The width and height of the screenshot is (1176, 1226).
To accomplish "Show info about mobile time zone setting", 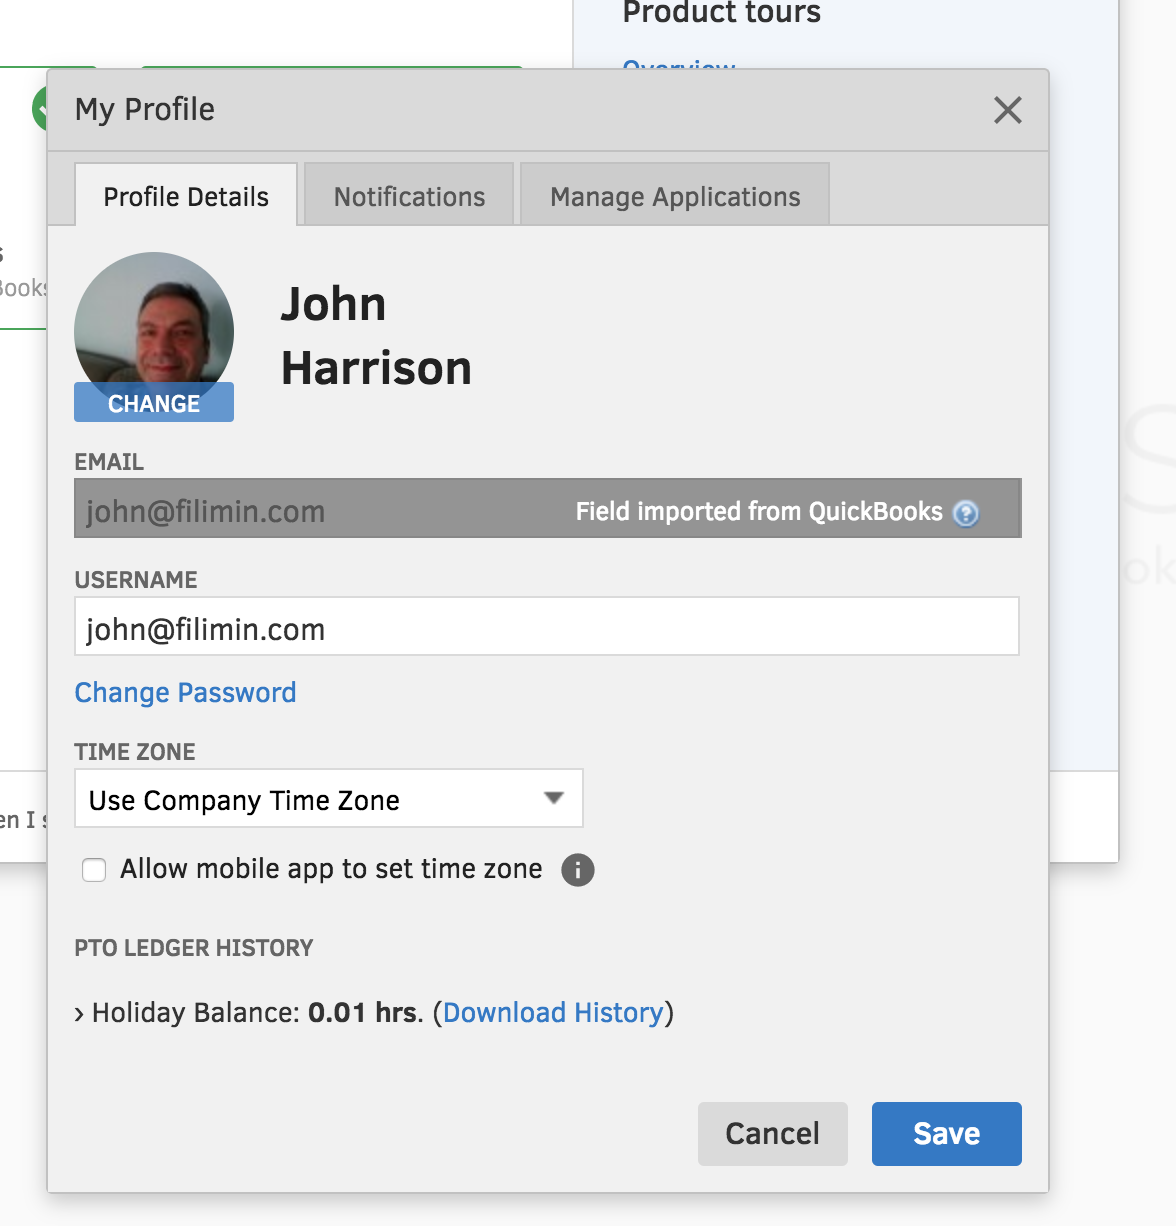I will [578, 870].
